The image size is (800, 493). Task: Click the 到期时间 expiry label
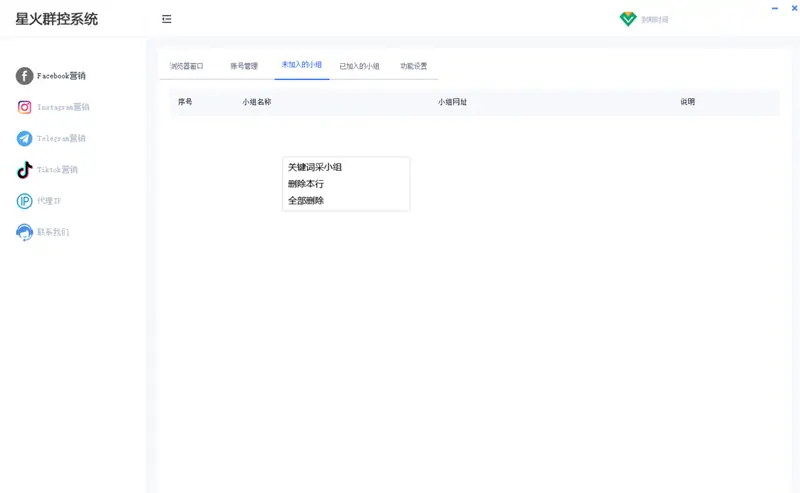tap(655, 20)
